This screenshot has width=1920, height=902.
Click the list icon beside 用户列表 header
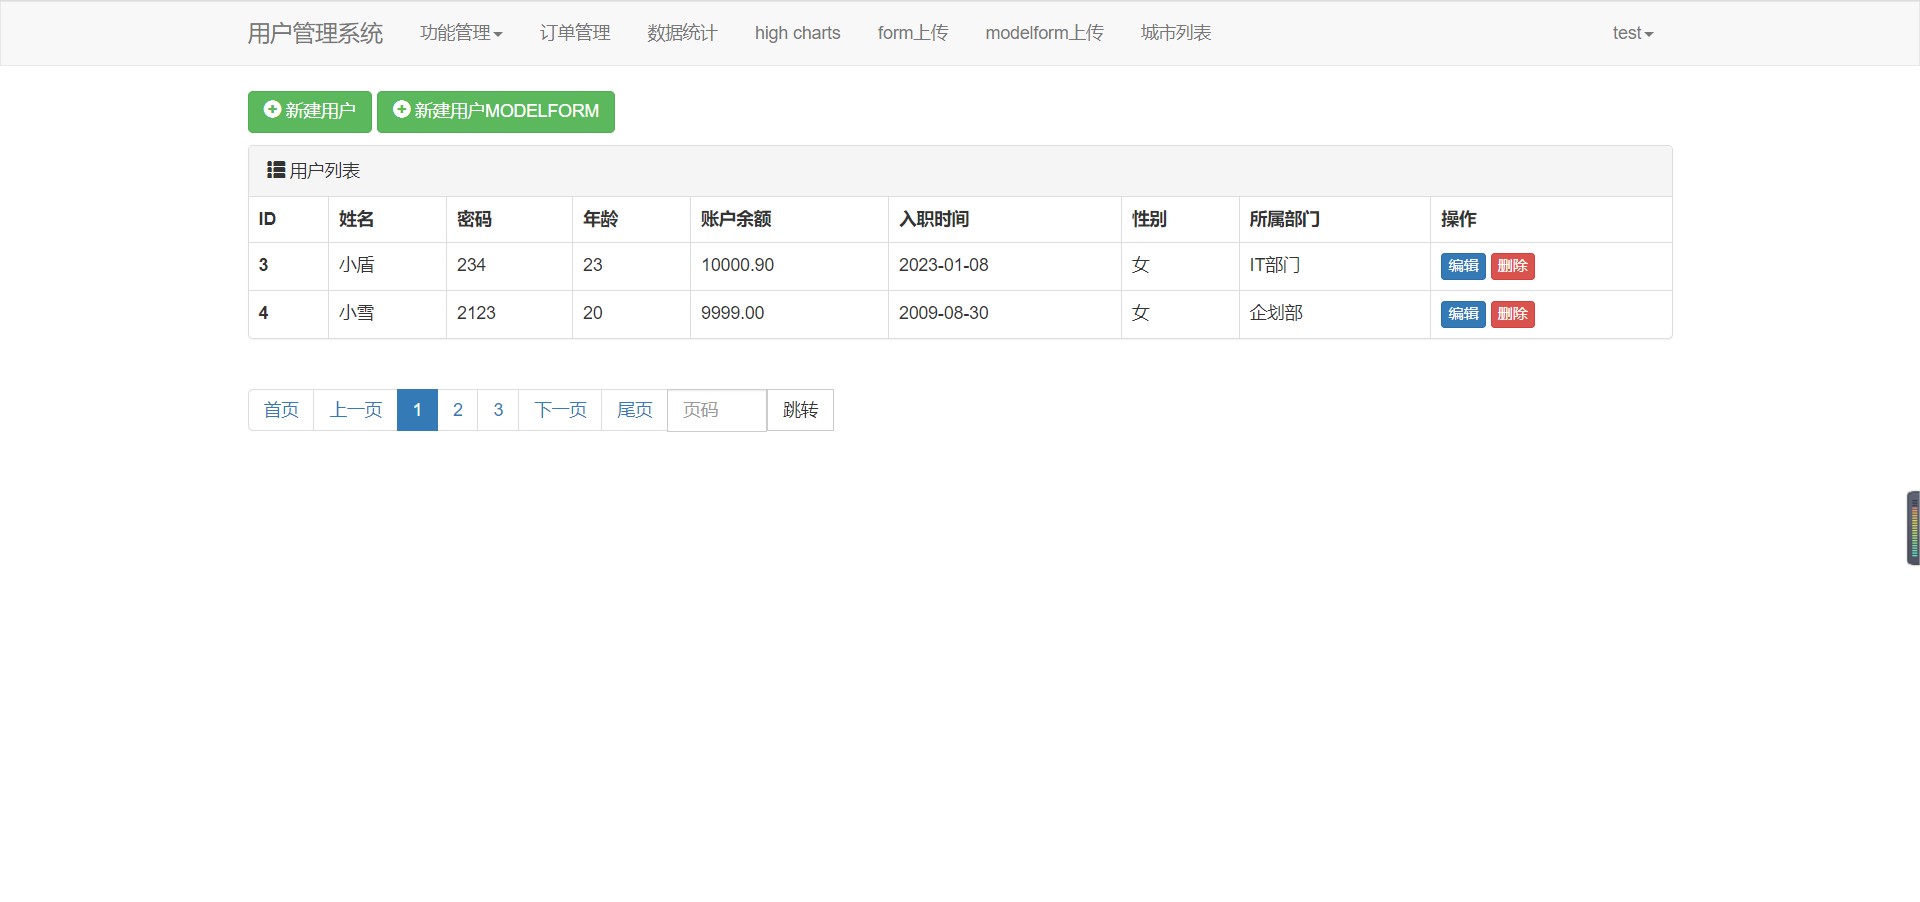[x=274, y=170]
